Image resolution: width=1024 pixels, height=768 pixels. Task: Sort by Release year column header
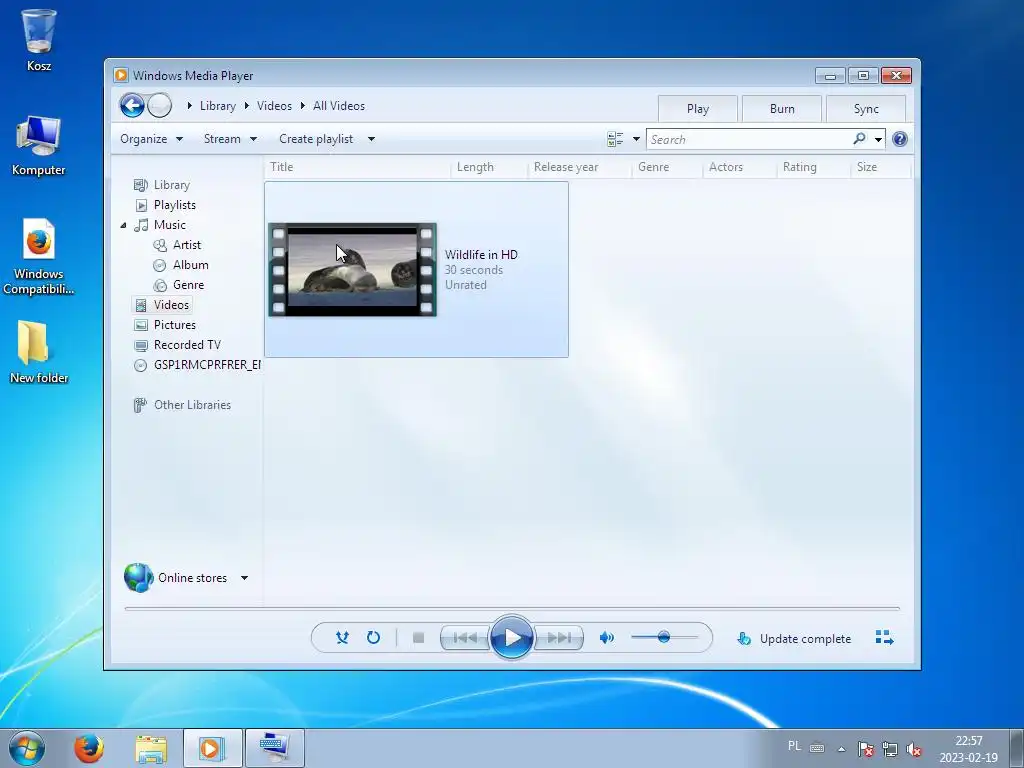pyautogui.click(x=580, y=167)
